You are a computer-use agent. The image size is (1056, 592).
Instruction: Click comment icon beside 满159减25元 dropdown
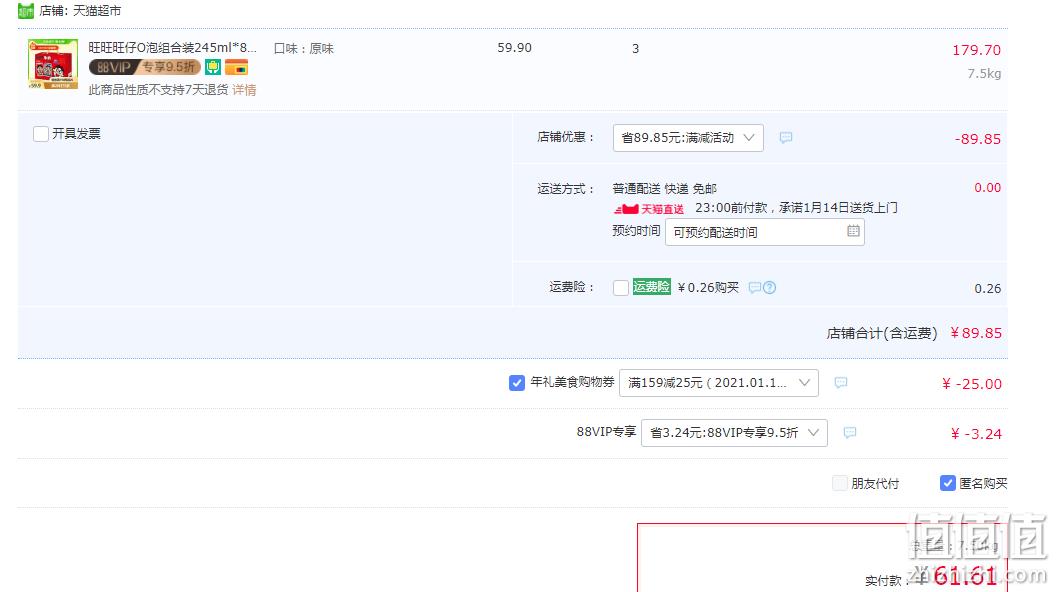coord(840,383)
